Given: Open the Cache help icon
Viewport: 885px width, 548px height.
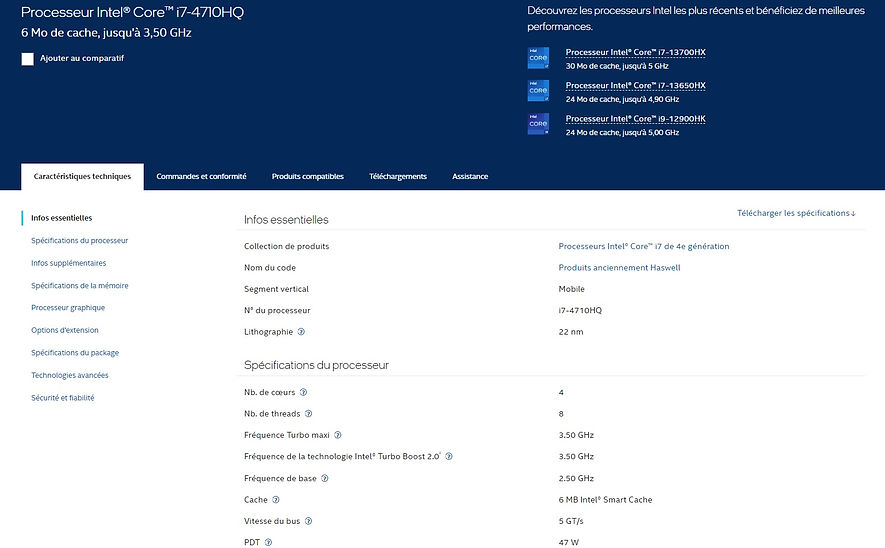Looking at the screenshot, I should (x=275, y=500).
